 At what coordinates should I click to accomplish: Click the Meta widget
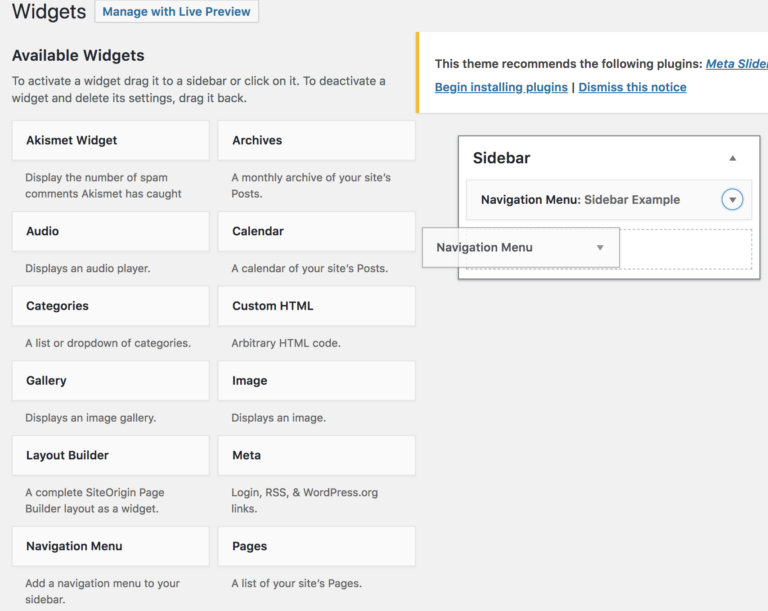(x=316, y=455)
